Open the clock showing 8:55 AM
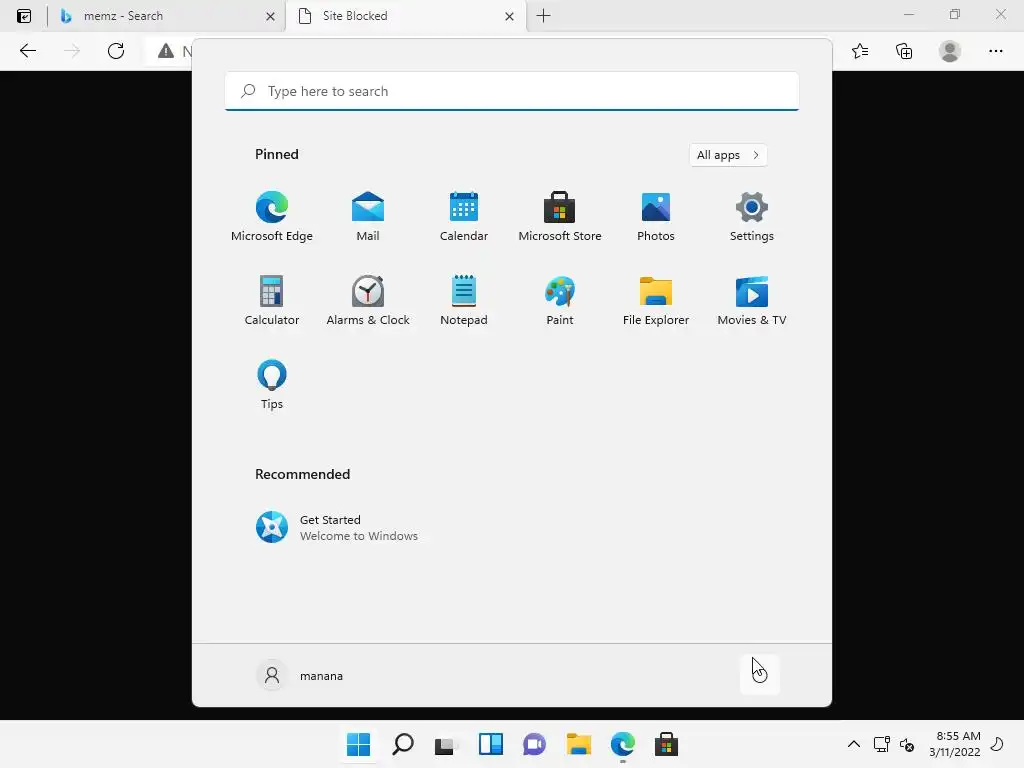1024x768 pixels. [955, 744]
